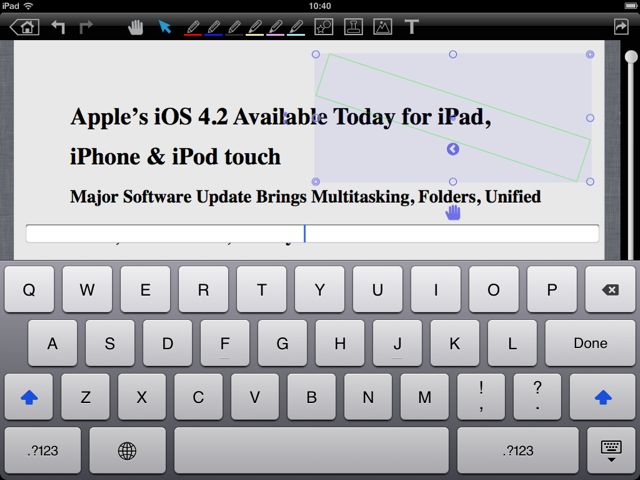
Task: Tap the W key
Action: tap(87, 290)
